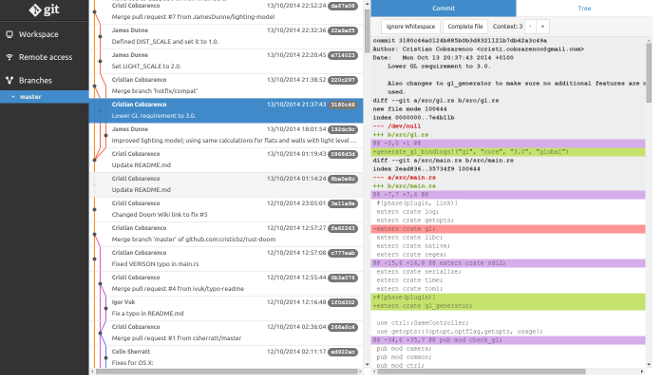Screen dimensions: 653x375
Task: Select commit 'Set LIGHT_SCALE to 2.0.'
Action: (226, 61)
